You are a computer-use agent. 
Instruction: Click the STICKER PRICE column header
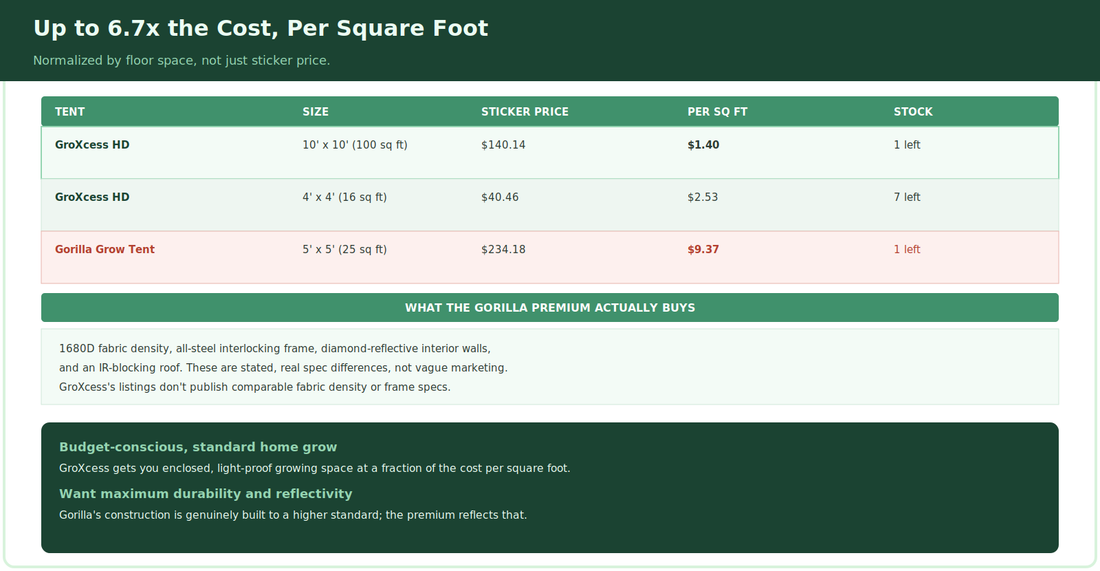coord(525,112)
